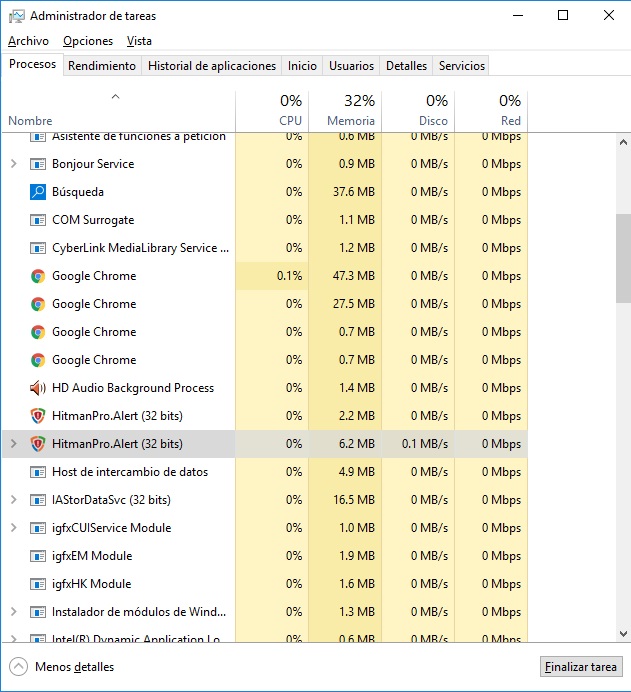Select the Procesos tab
Viewport: 631px width, 692px height.
pos(33,64)
